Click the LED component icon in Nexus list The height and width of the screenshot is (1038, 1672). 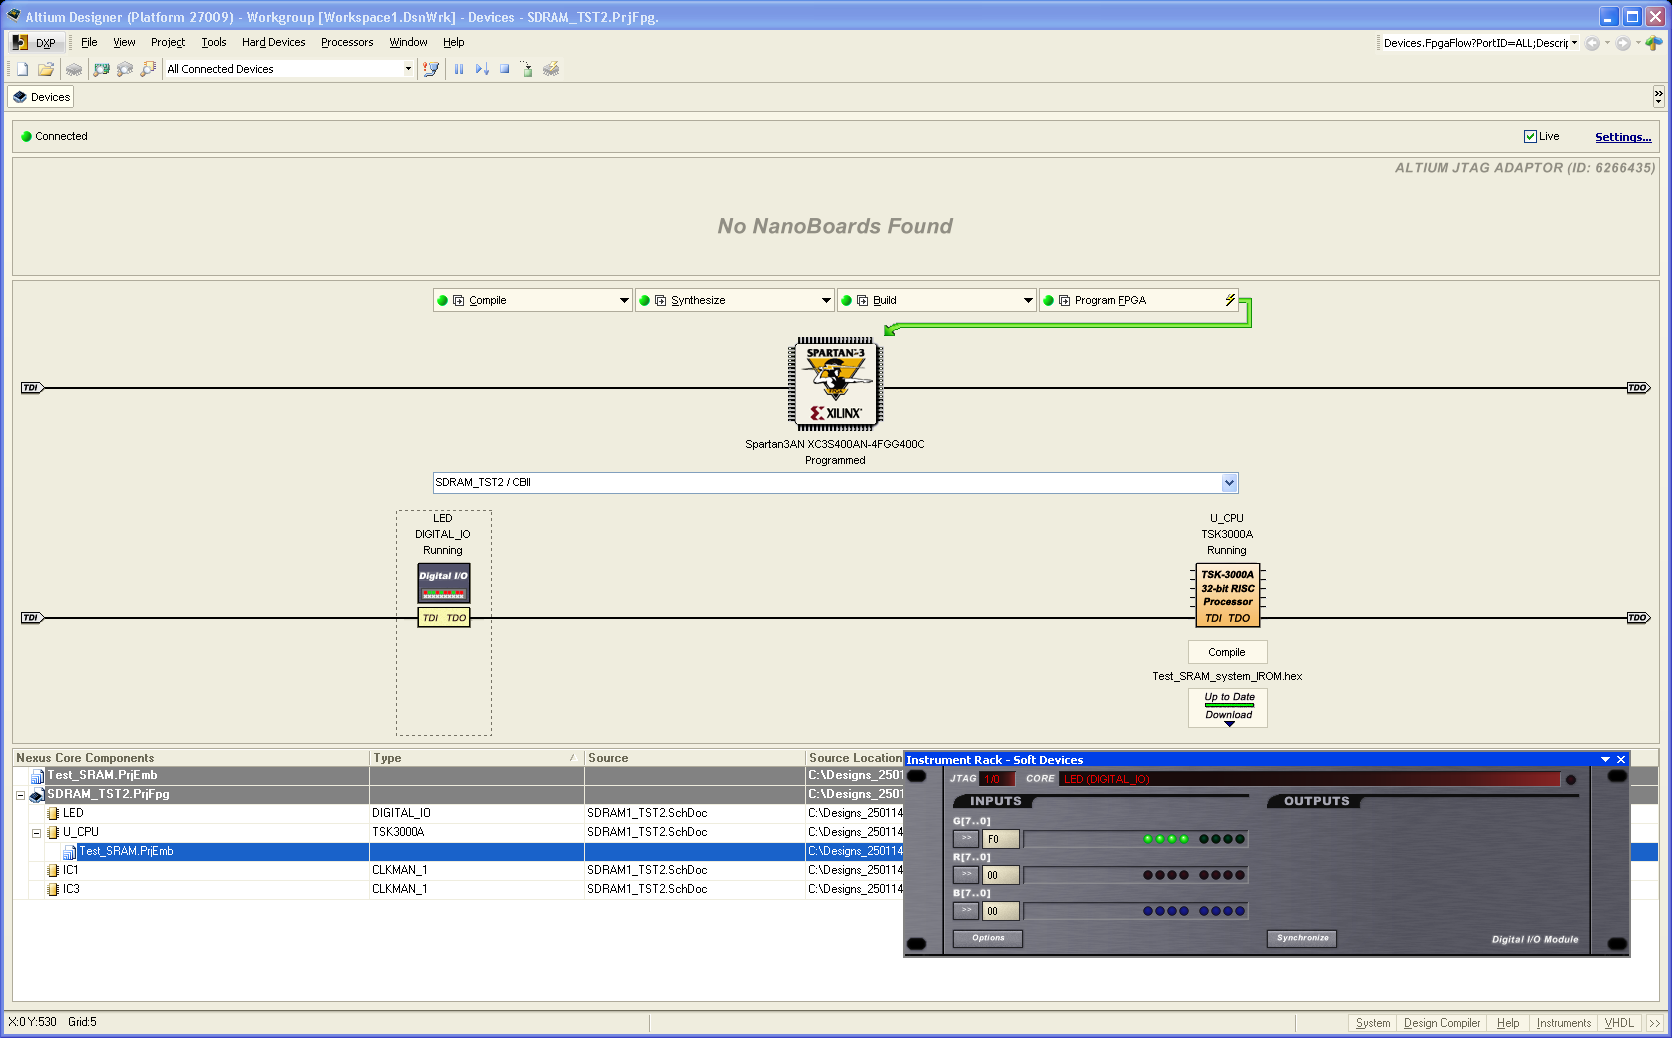tap(53, 813)
